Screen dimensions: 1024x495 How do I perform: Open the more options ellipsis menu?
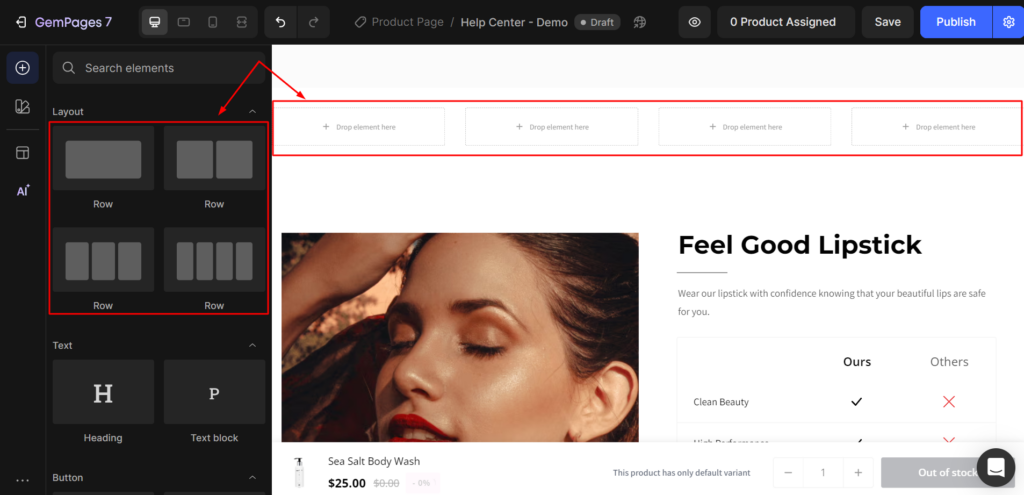coord(22,481)
